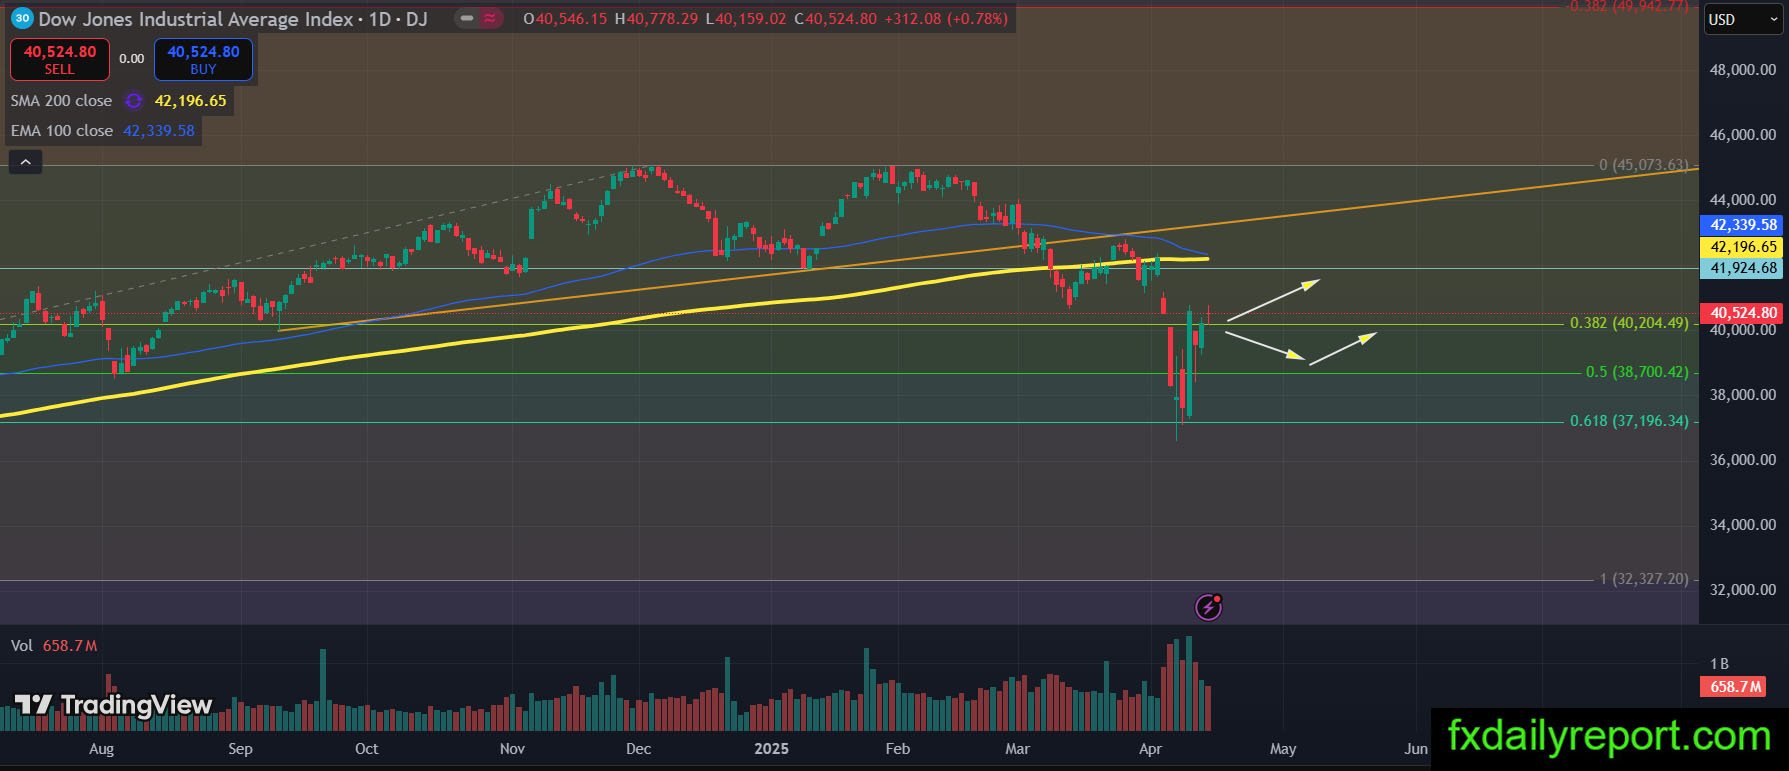Click the 1B volume scale label
1789x771 pixels.
[1719, 664]
